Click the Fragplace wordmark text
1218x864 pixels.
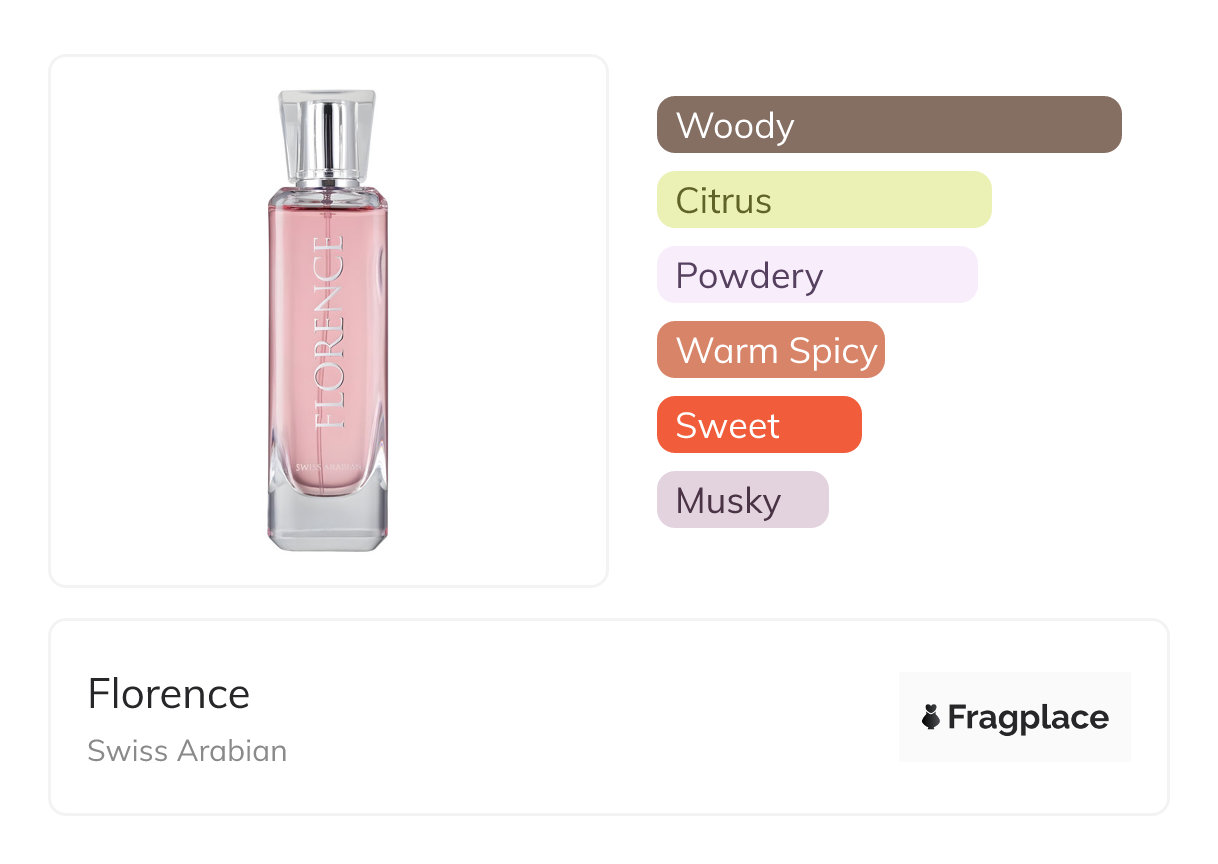pyautogui.click(x=1028, y=717)
